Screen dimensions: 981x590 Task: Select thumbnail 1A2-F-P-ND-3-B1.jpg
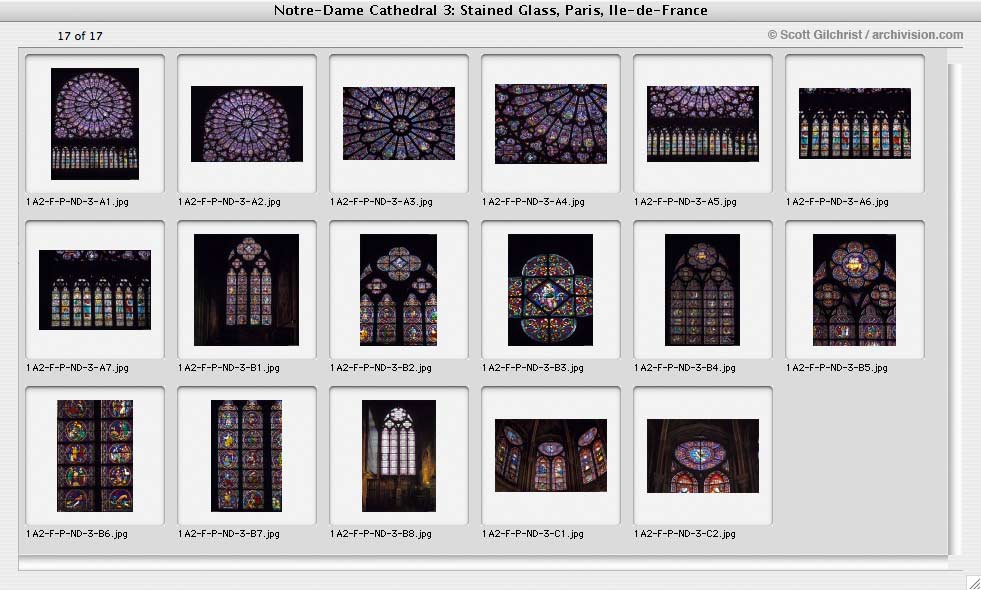pyautogui.click(x=247, y=290)
